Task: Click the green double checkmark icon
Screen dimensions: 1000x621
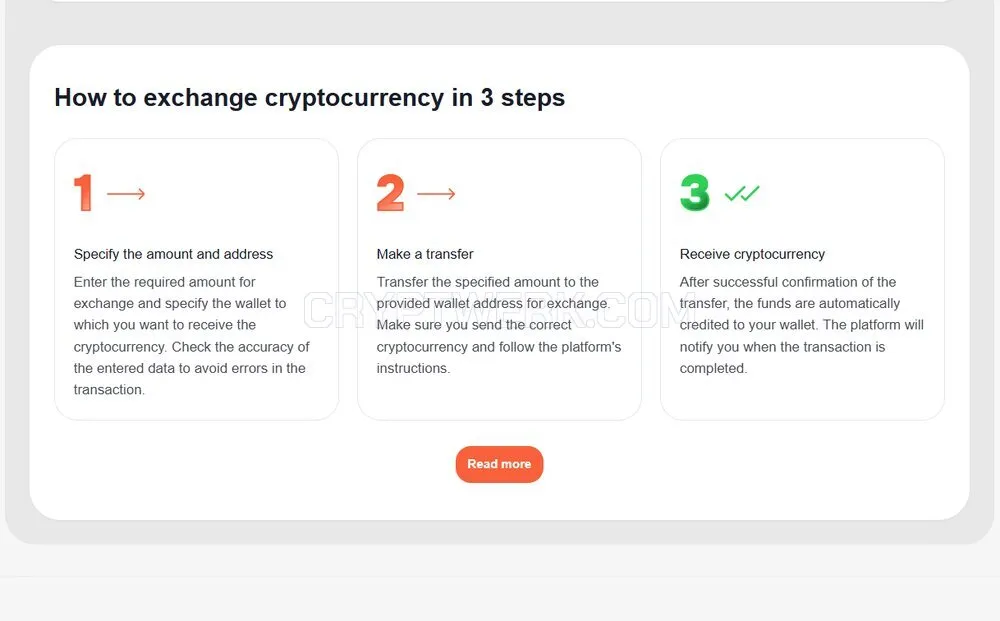Action: 742,193
